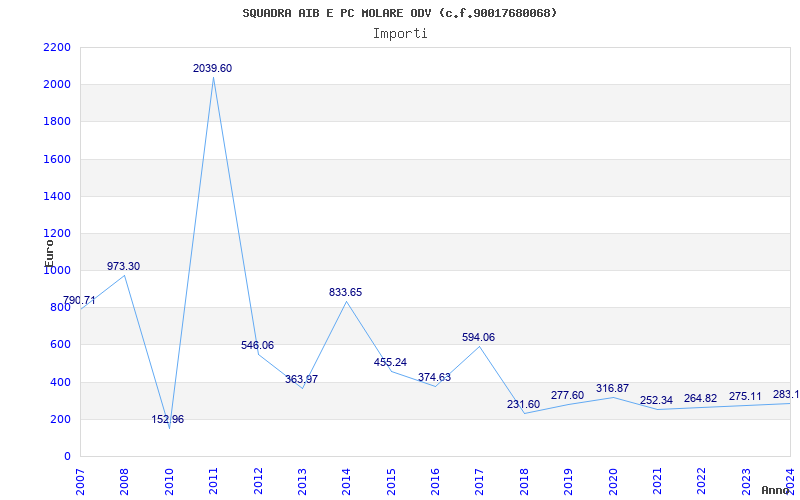Select the 790.71 data label
800x500 pixels.
(79, 301)
